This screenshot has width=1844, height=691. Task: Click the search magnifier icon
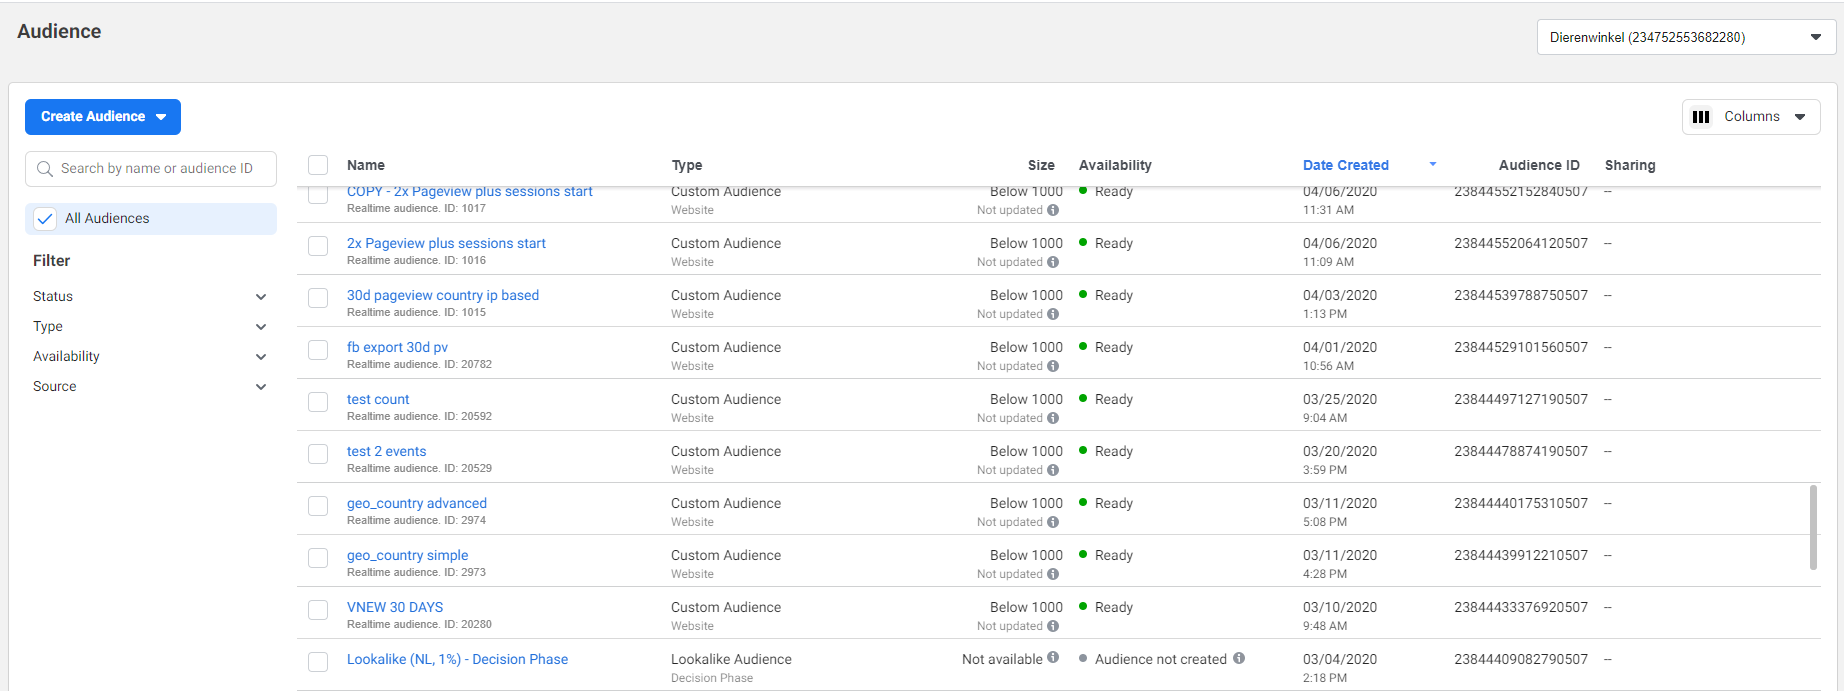(45, 169)
